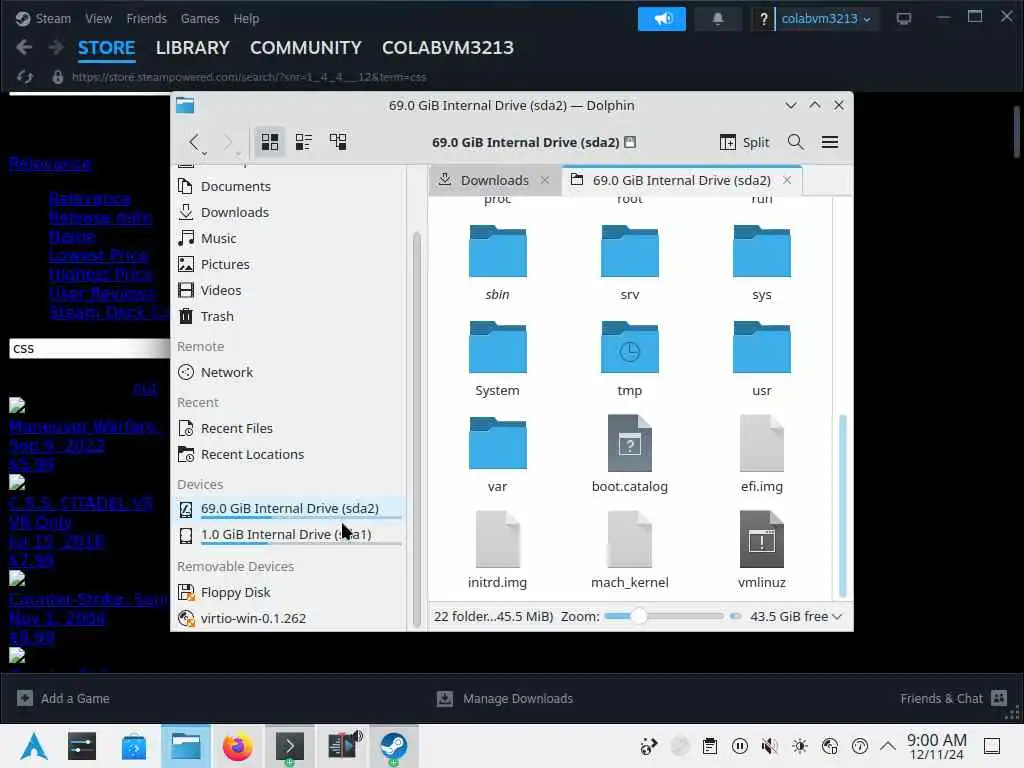Image resolution: width=1024 pixels, height=768 pixels.
Task: Open back history dropdown arrow in Dolphin
Action: [204, 153]
